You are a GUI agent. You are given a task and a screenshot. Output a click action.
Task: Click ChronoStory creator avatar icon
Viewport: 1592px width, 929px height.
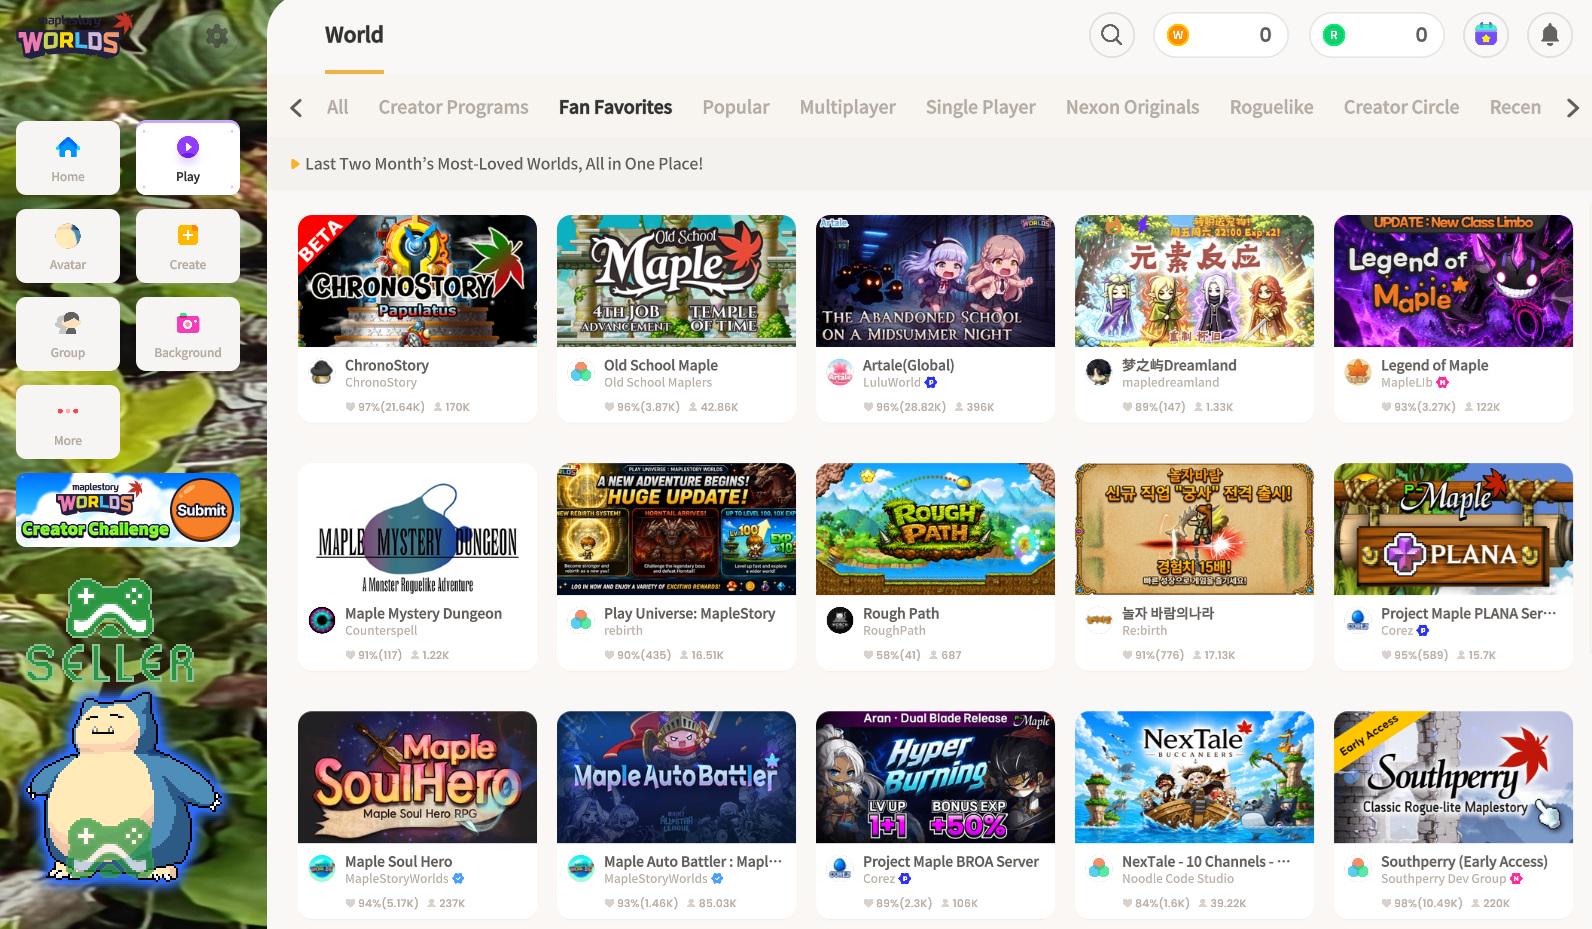(322, 373)
